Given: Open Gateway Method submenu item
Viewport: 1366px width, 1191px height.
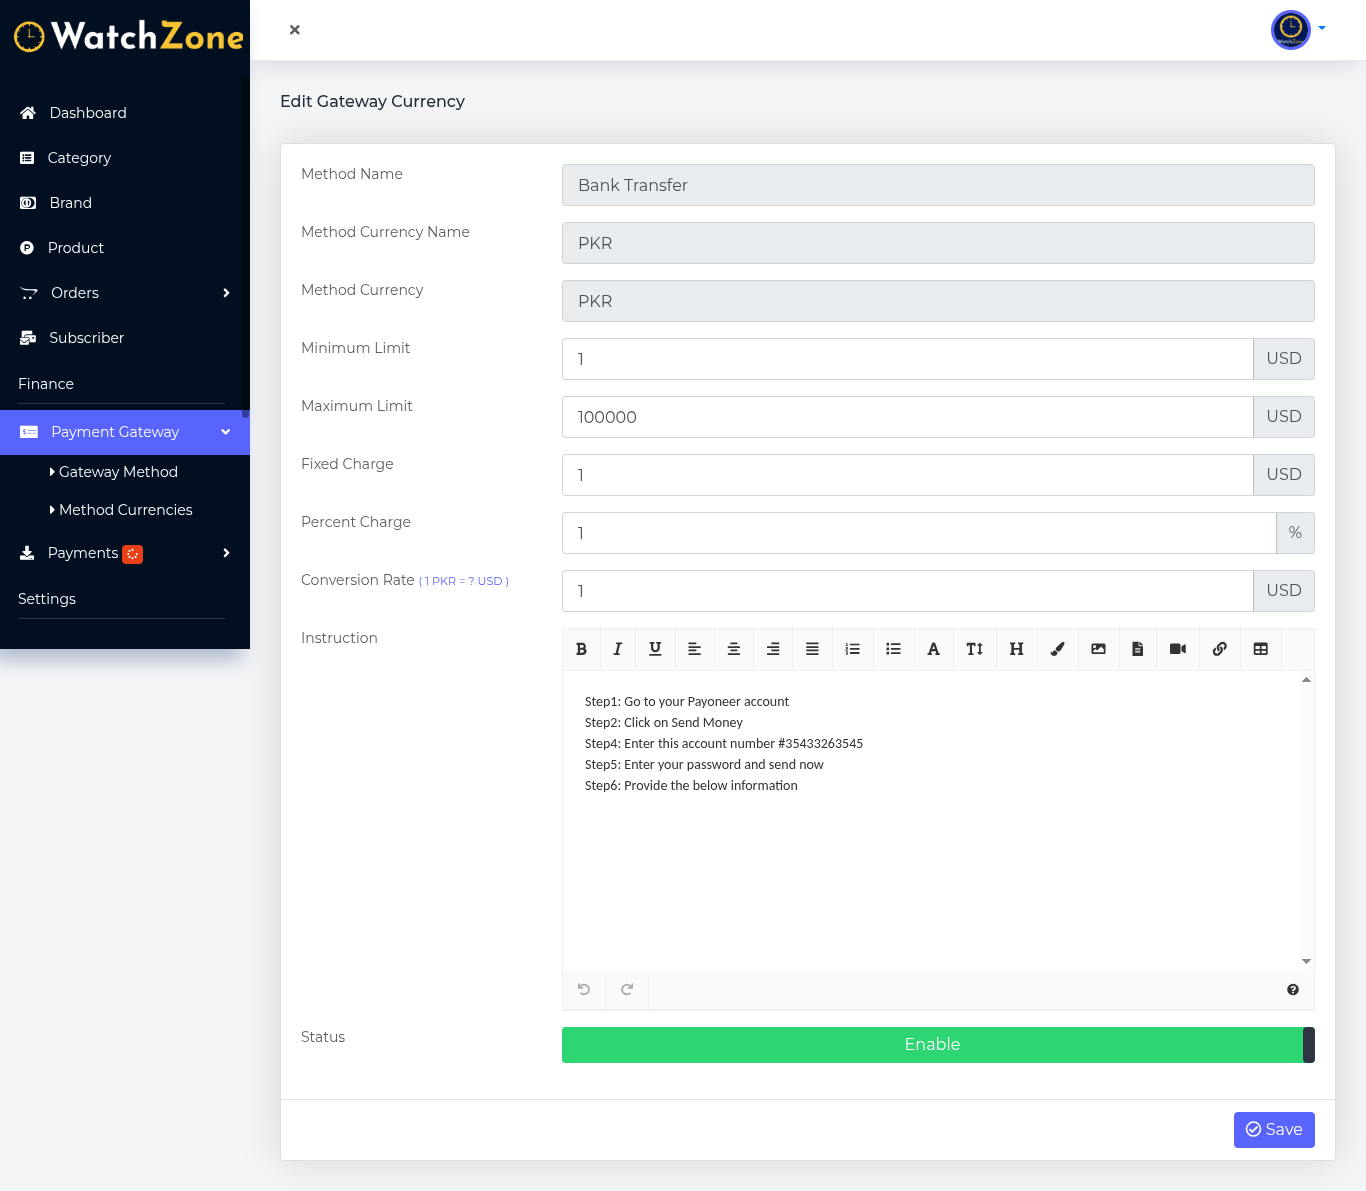Looking at the screenshot, I should coord(118,472).
